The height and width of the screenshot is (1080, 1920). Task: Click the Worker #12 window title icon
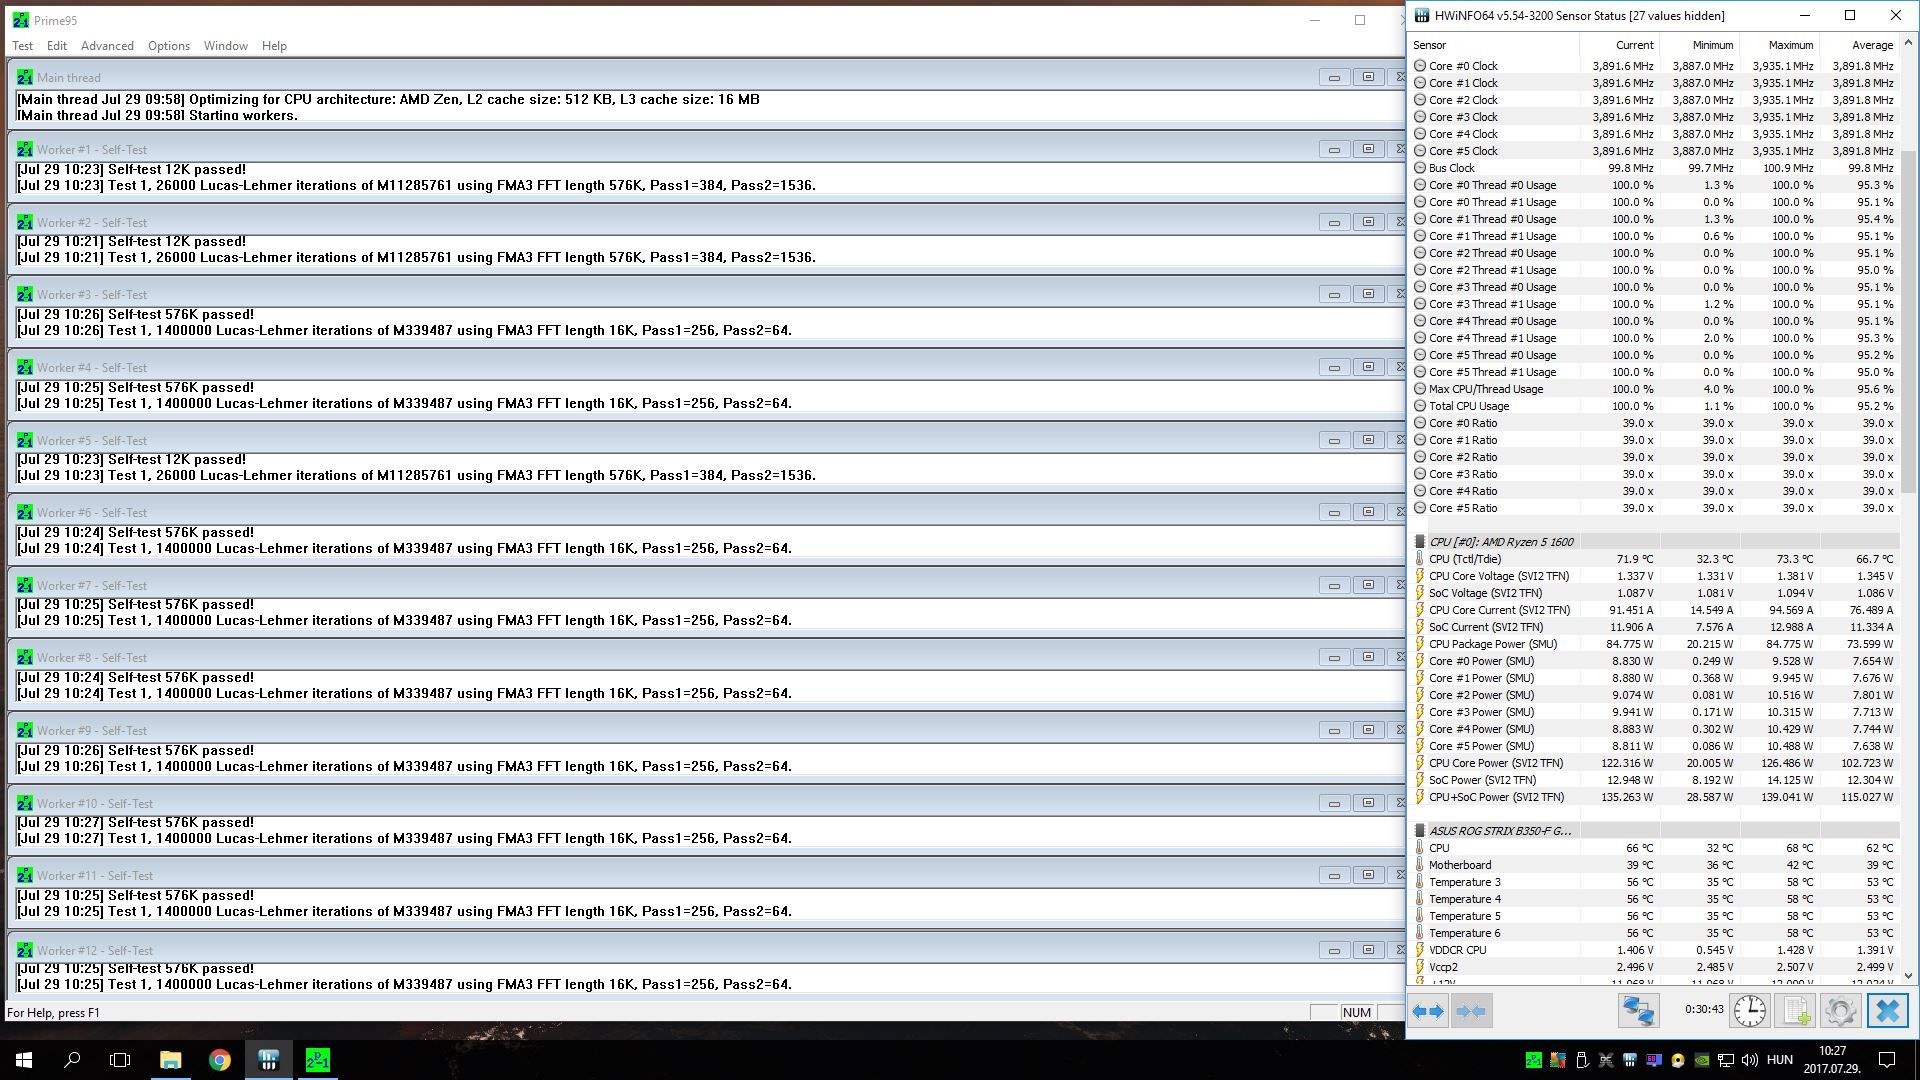coord(25,950)
